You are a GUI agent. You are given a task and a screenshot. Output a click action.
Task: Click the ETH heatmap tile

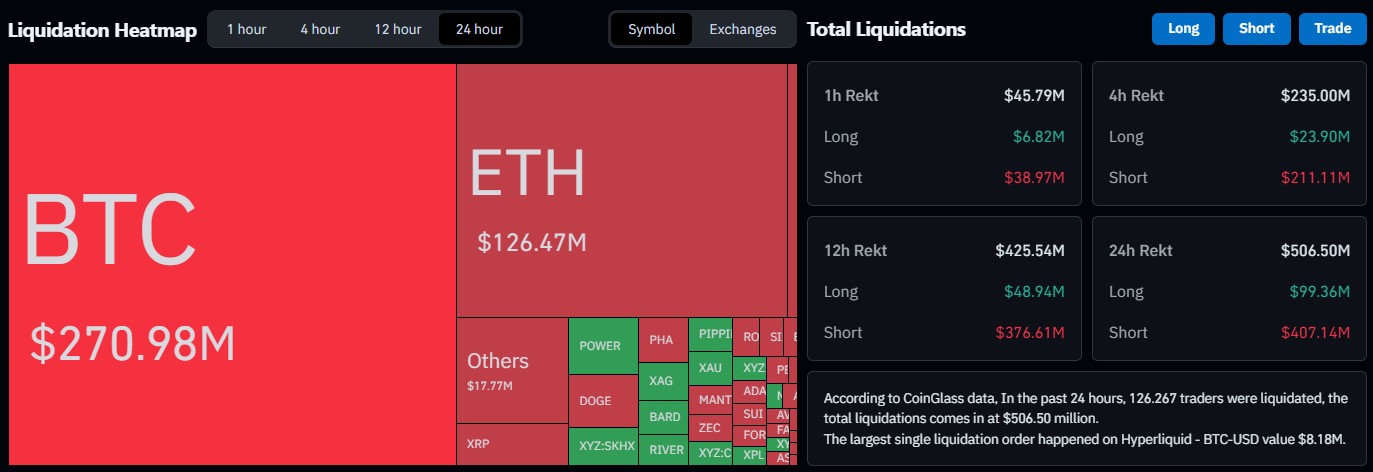pos(621,190)
